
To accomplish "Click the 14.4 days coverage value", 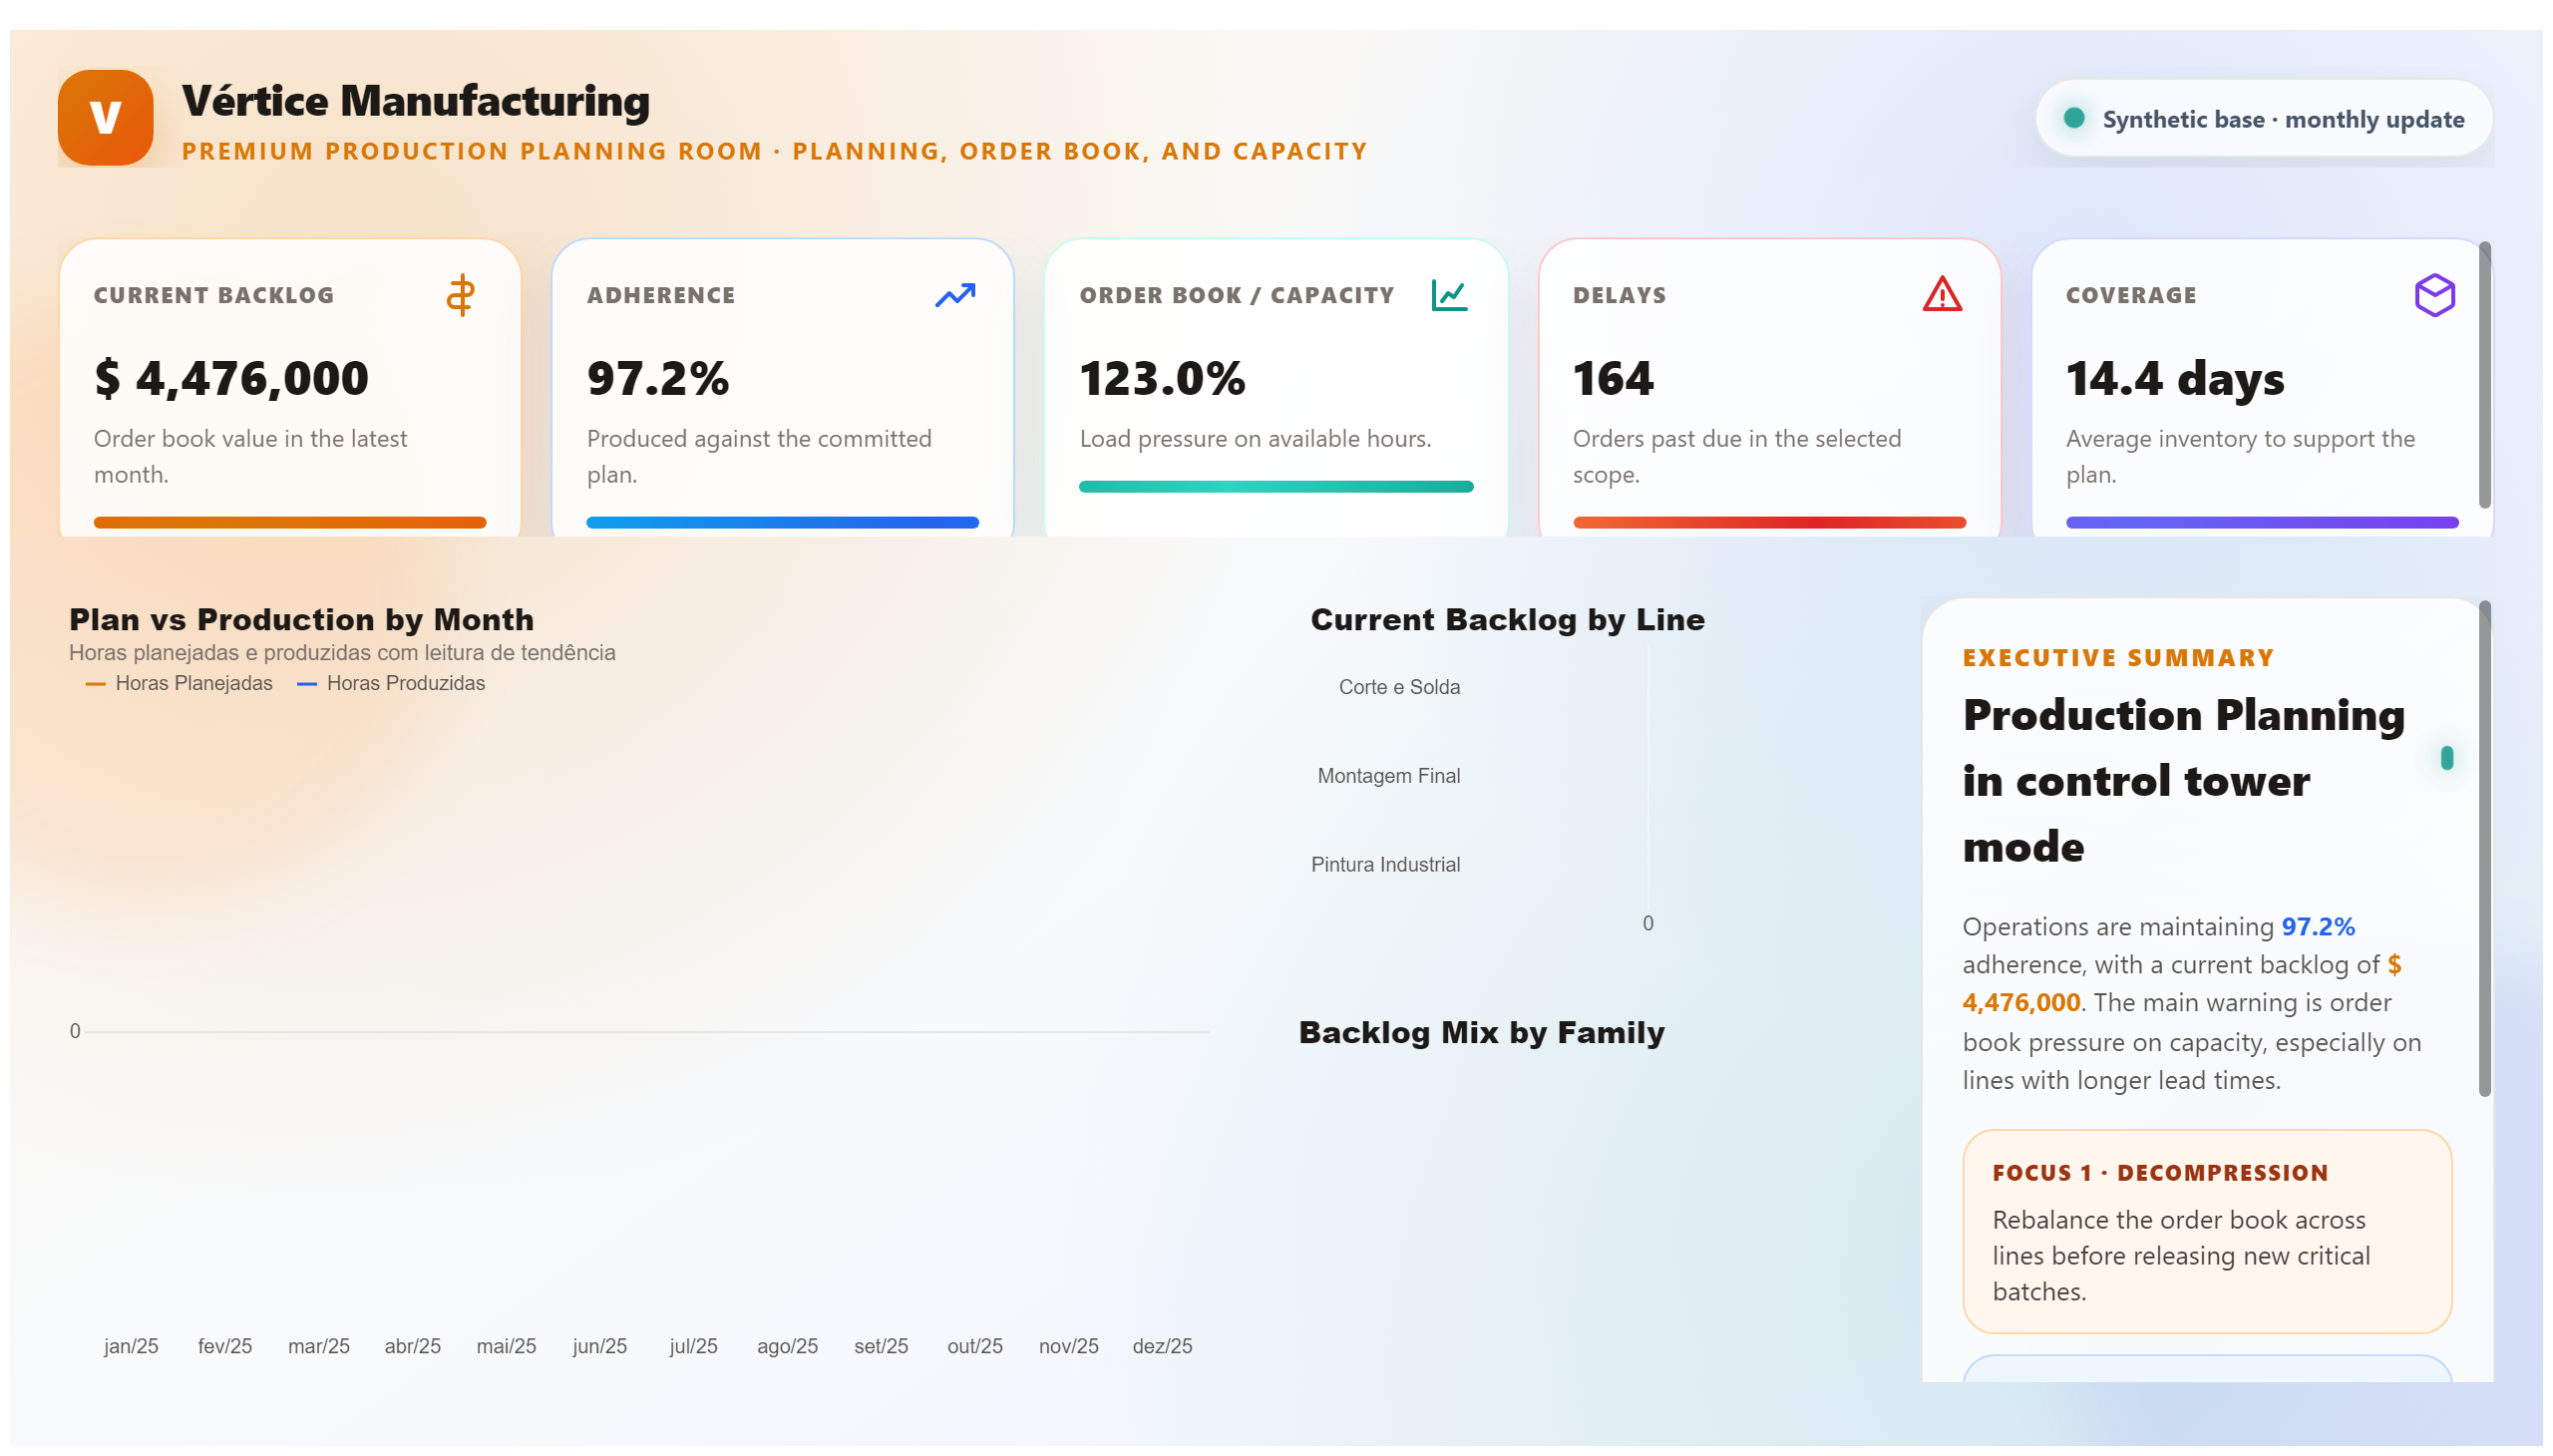I will pyautogui.click(x=2175, y=378).
